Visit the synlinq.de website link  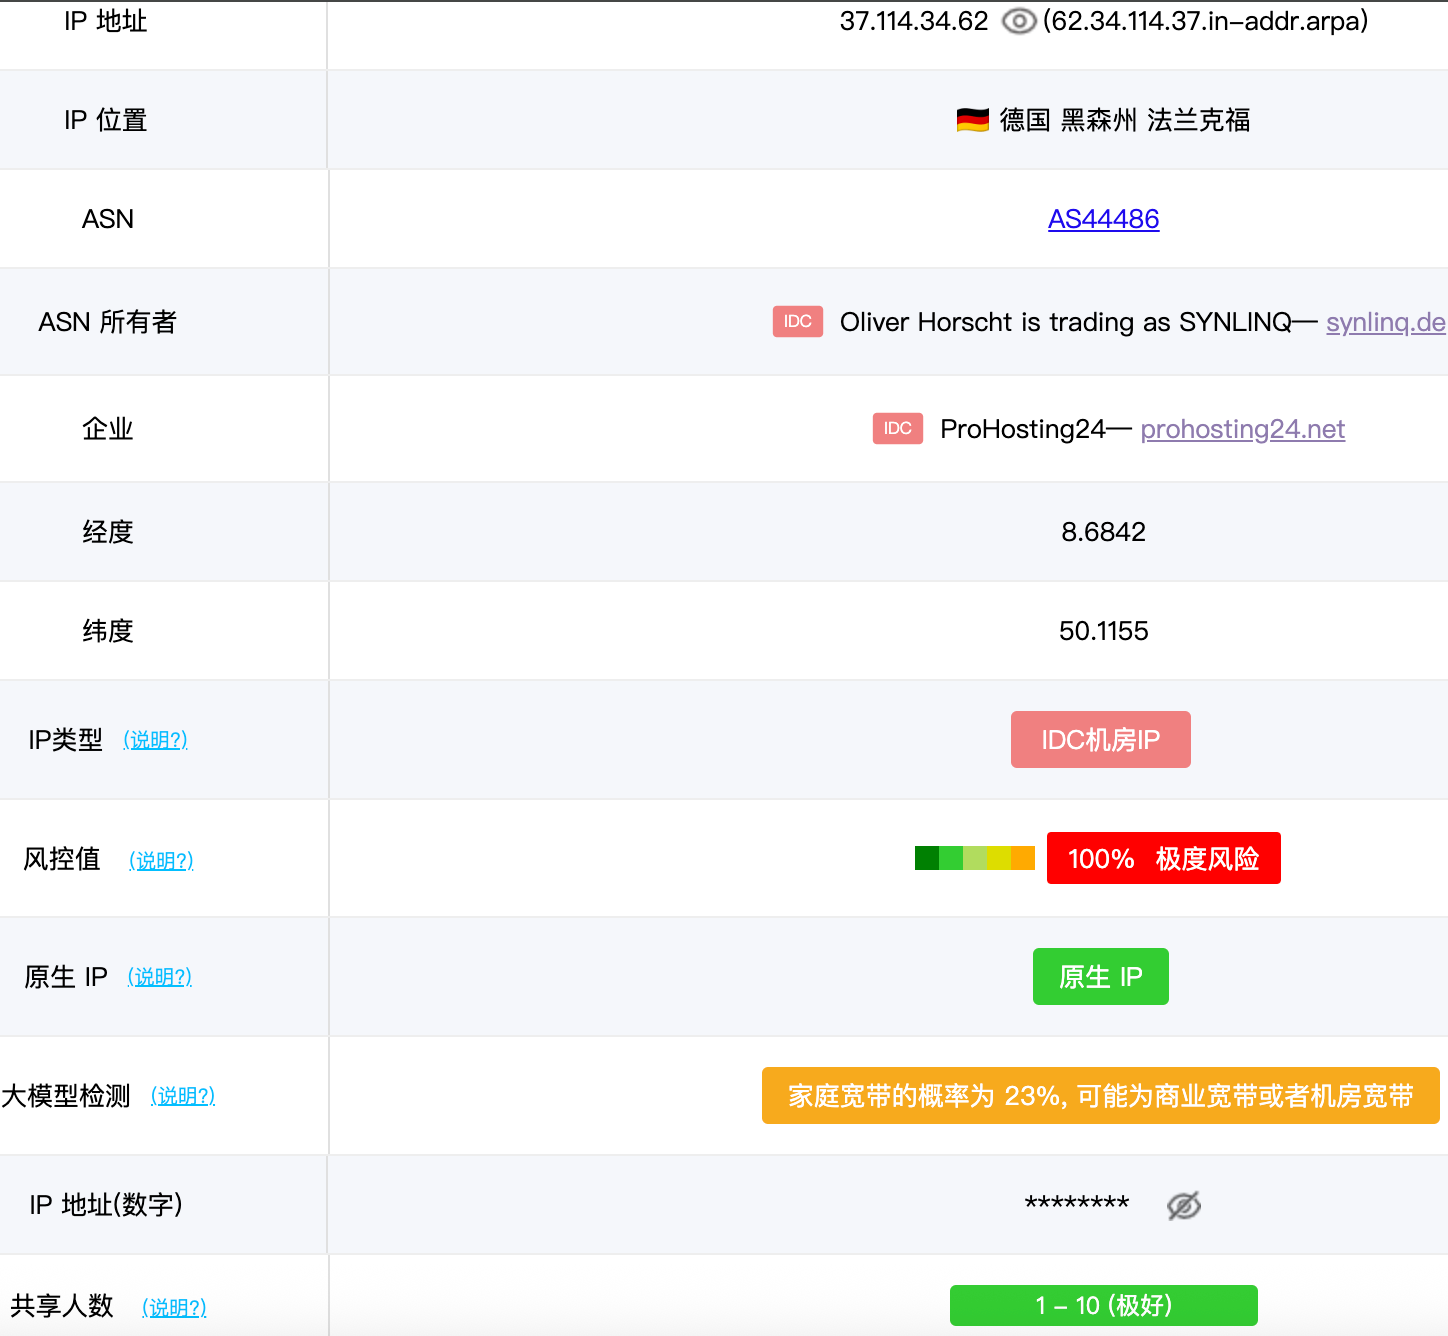click(1385, 322)
